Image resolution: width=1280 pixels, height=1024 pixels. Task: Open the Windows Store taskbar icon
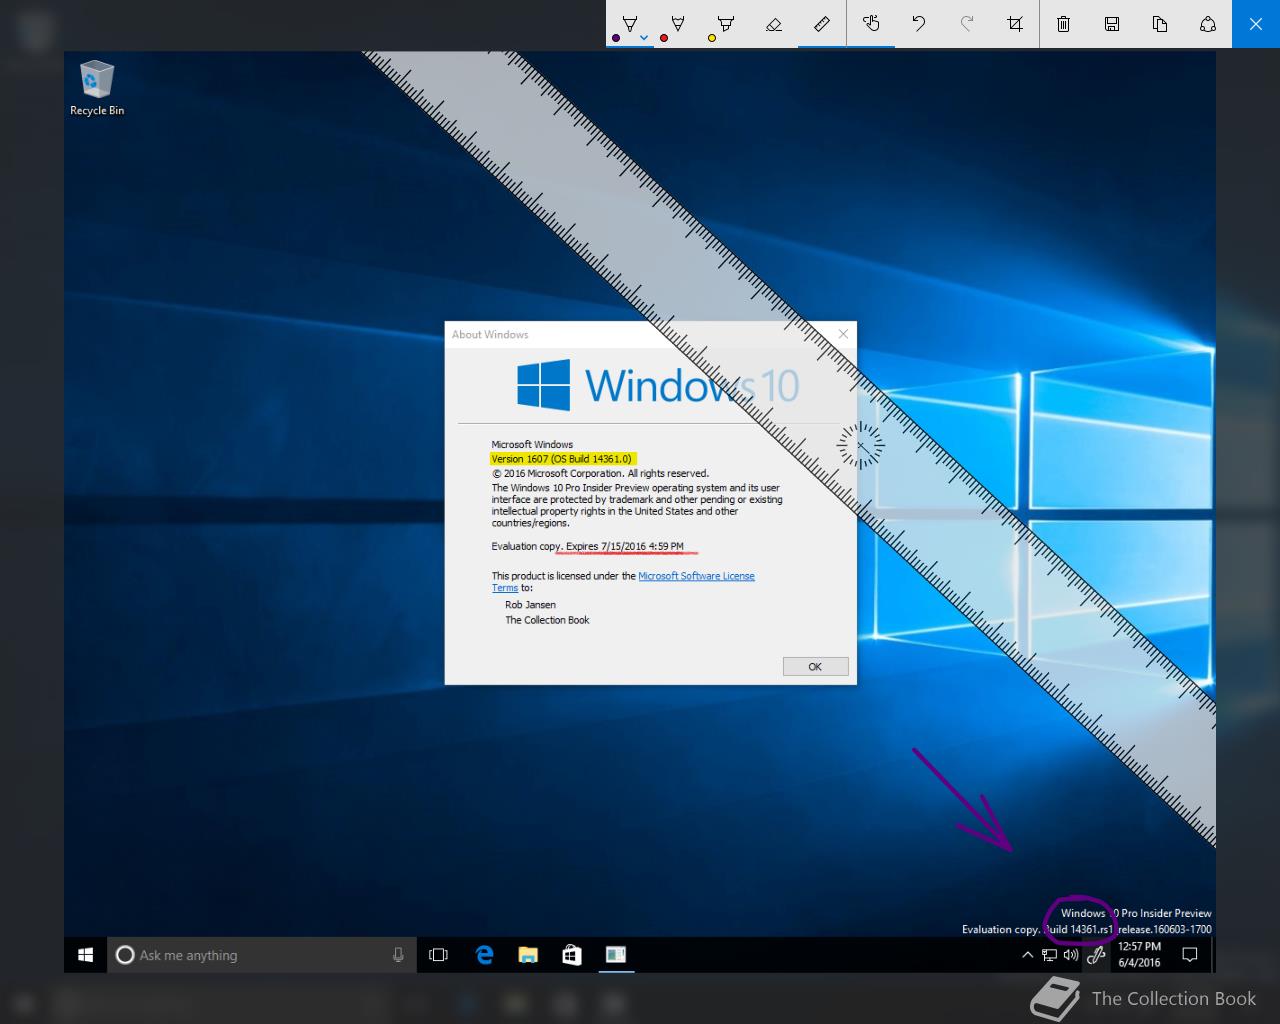572,955
